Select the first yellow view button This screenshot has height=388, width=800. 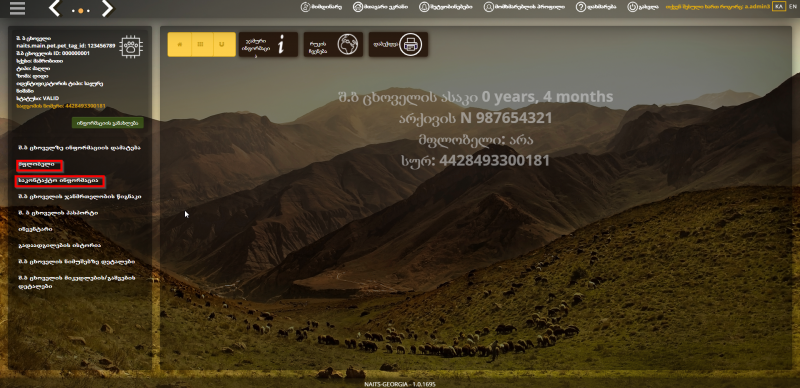pyautogui.click(x=179, y=44)
